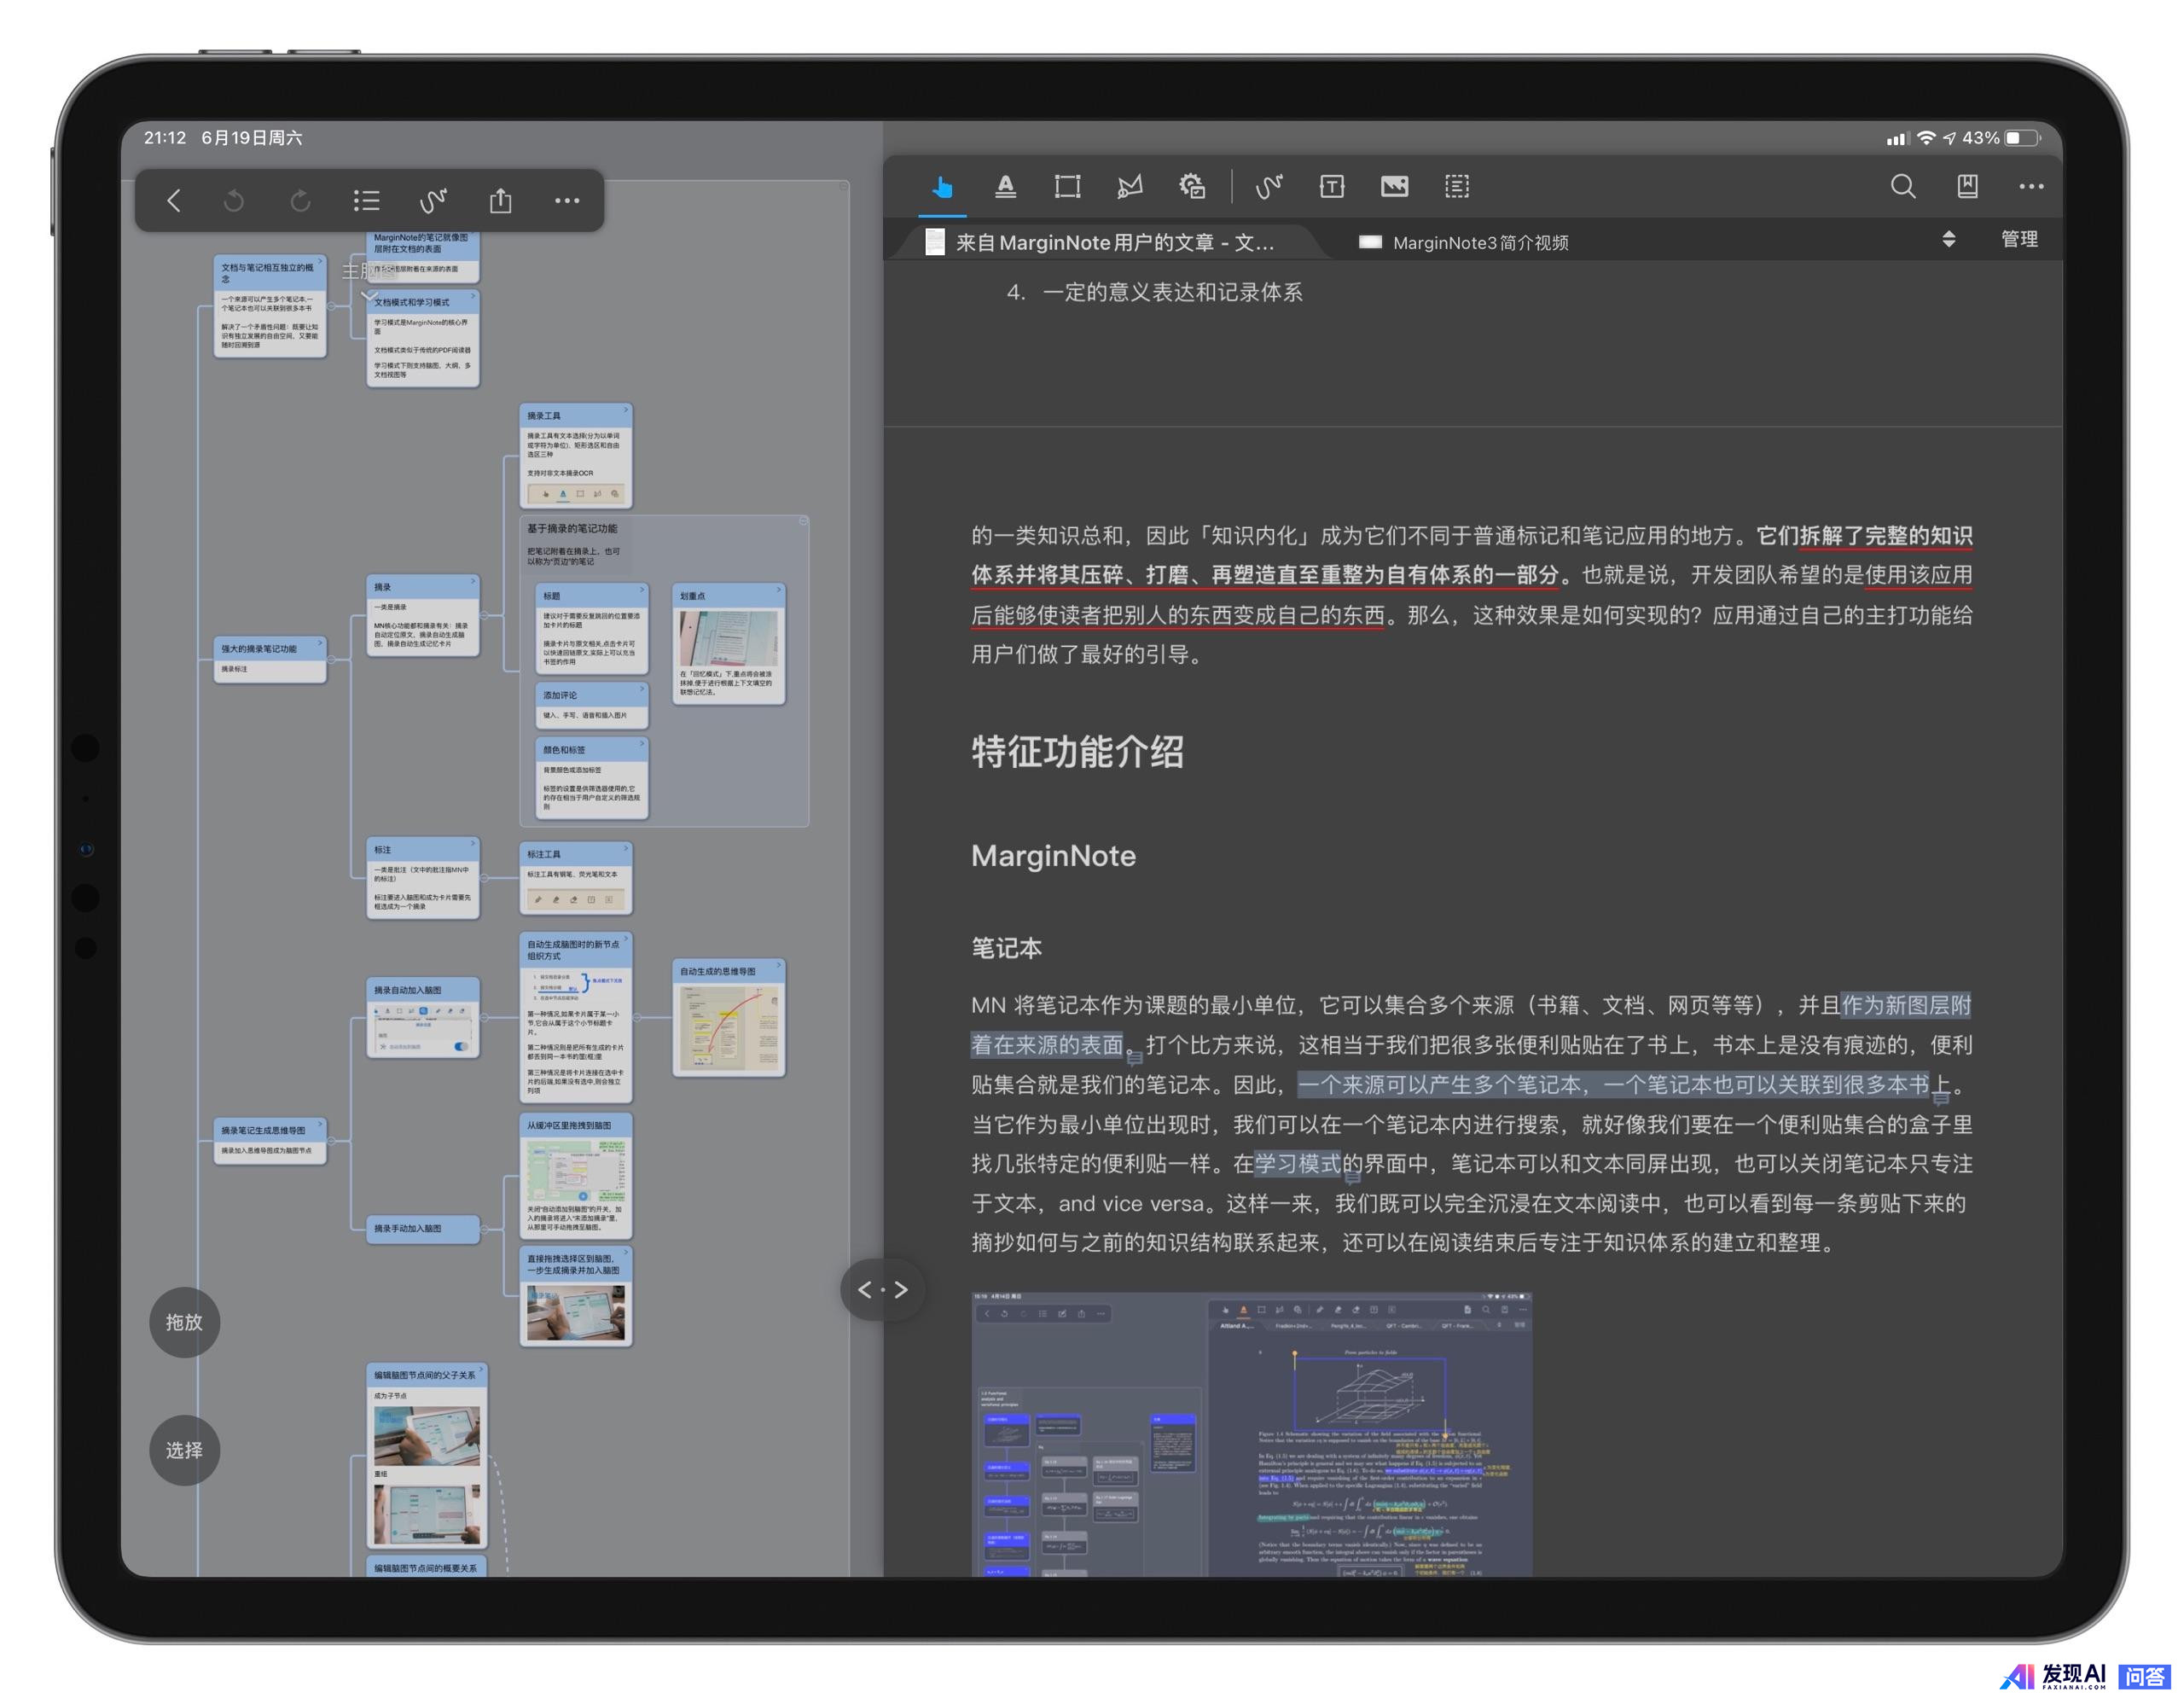
Task: Select the 从缓冲区里拖拽到脑图 node
Action: tap(576, 1176)
